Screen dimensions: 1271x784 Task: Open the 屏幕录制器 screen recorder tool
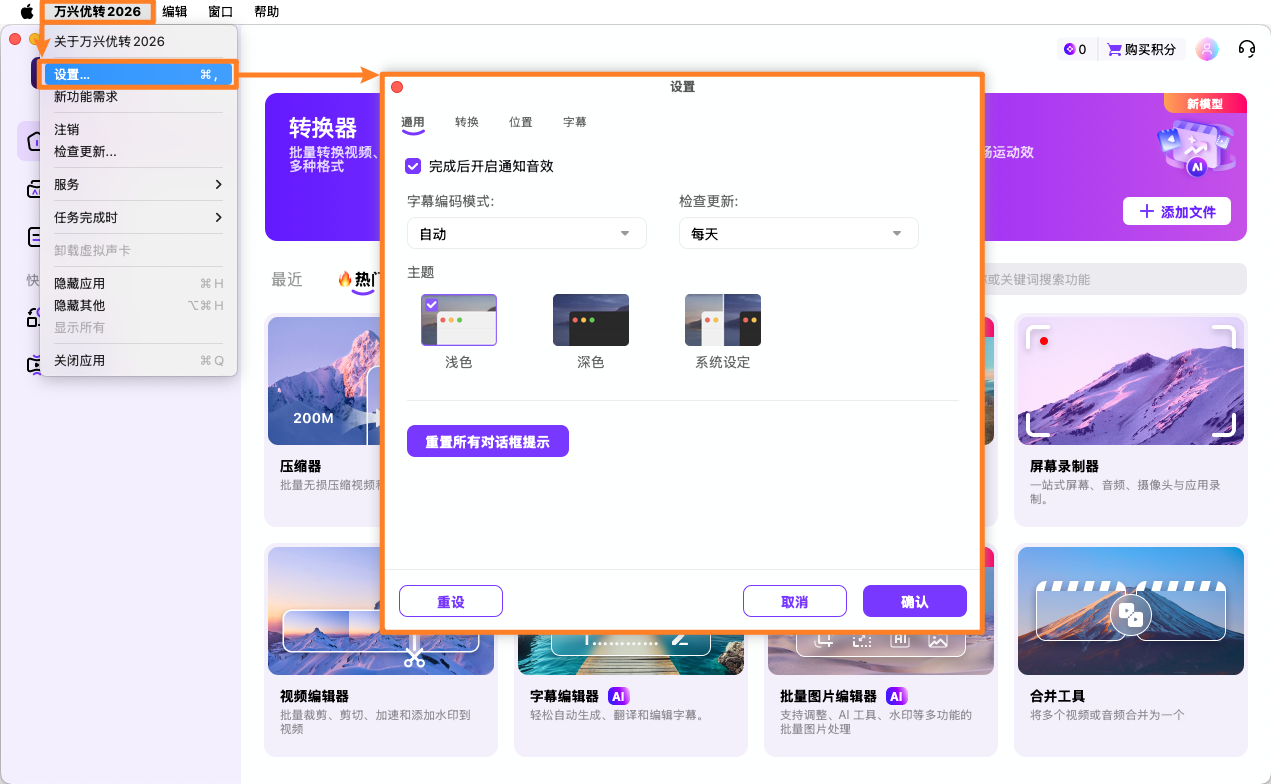(x=1130, y=420)
